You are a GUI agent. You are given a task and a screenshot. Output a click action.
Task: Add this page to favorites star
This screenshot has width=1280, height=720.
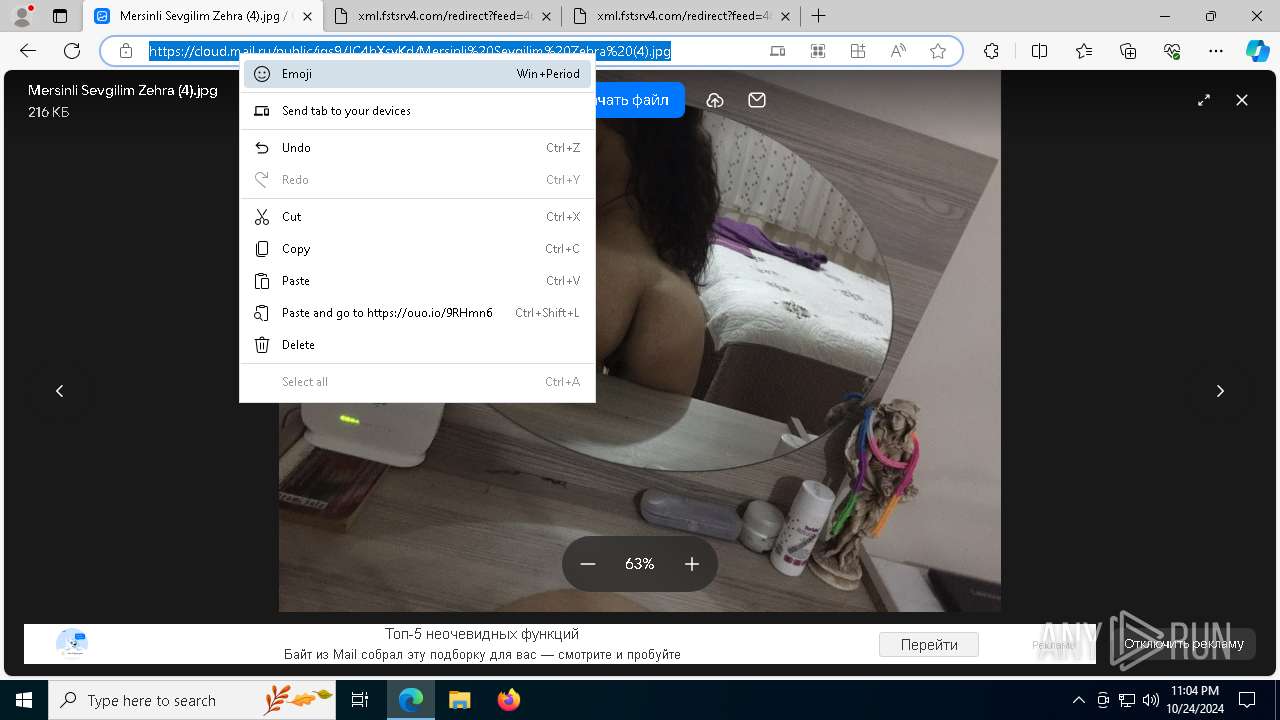tap(938, 51)
